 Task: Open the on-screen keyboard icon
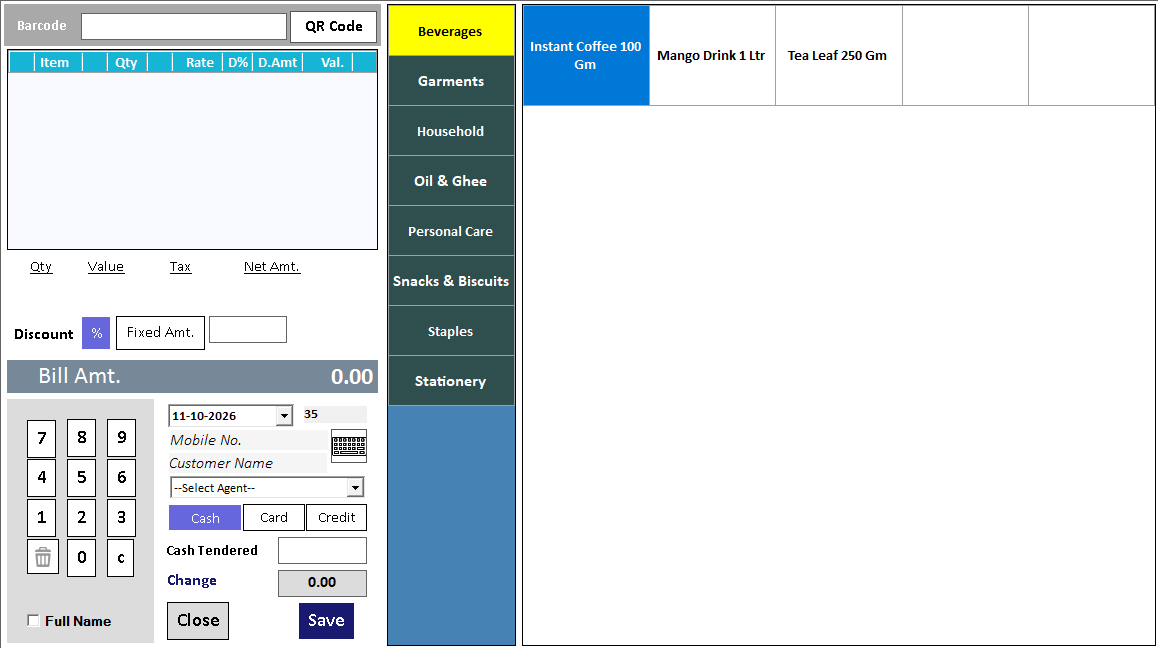(x=349, y=446)
